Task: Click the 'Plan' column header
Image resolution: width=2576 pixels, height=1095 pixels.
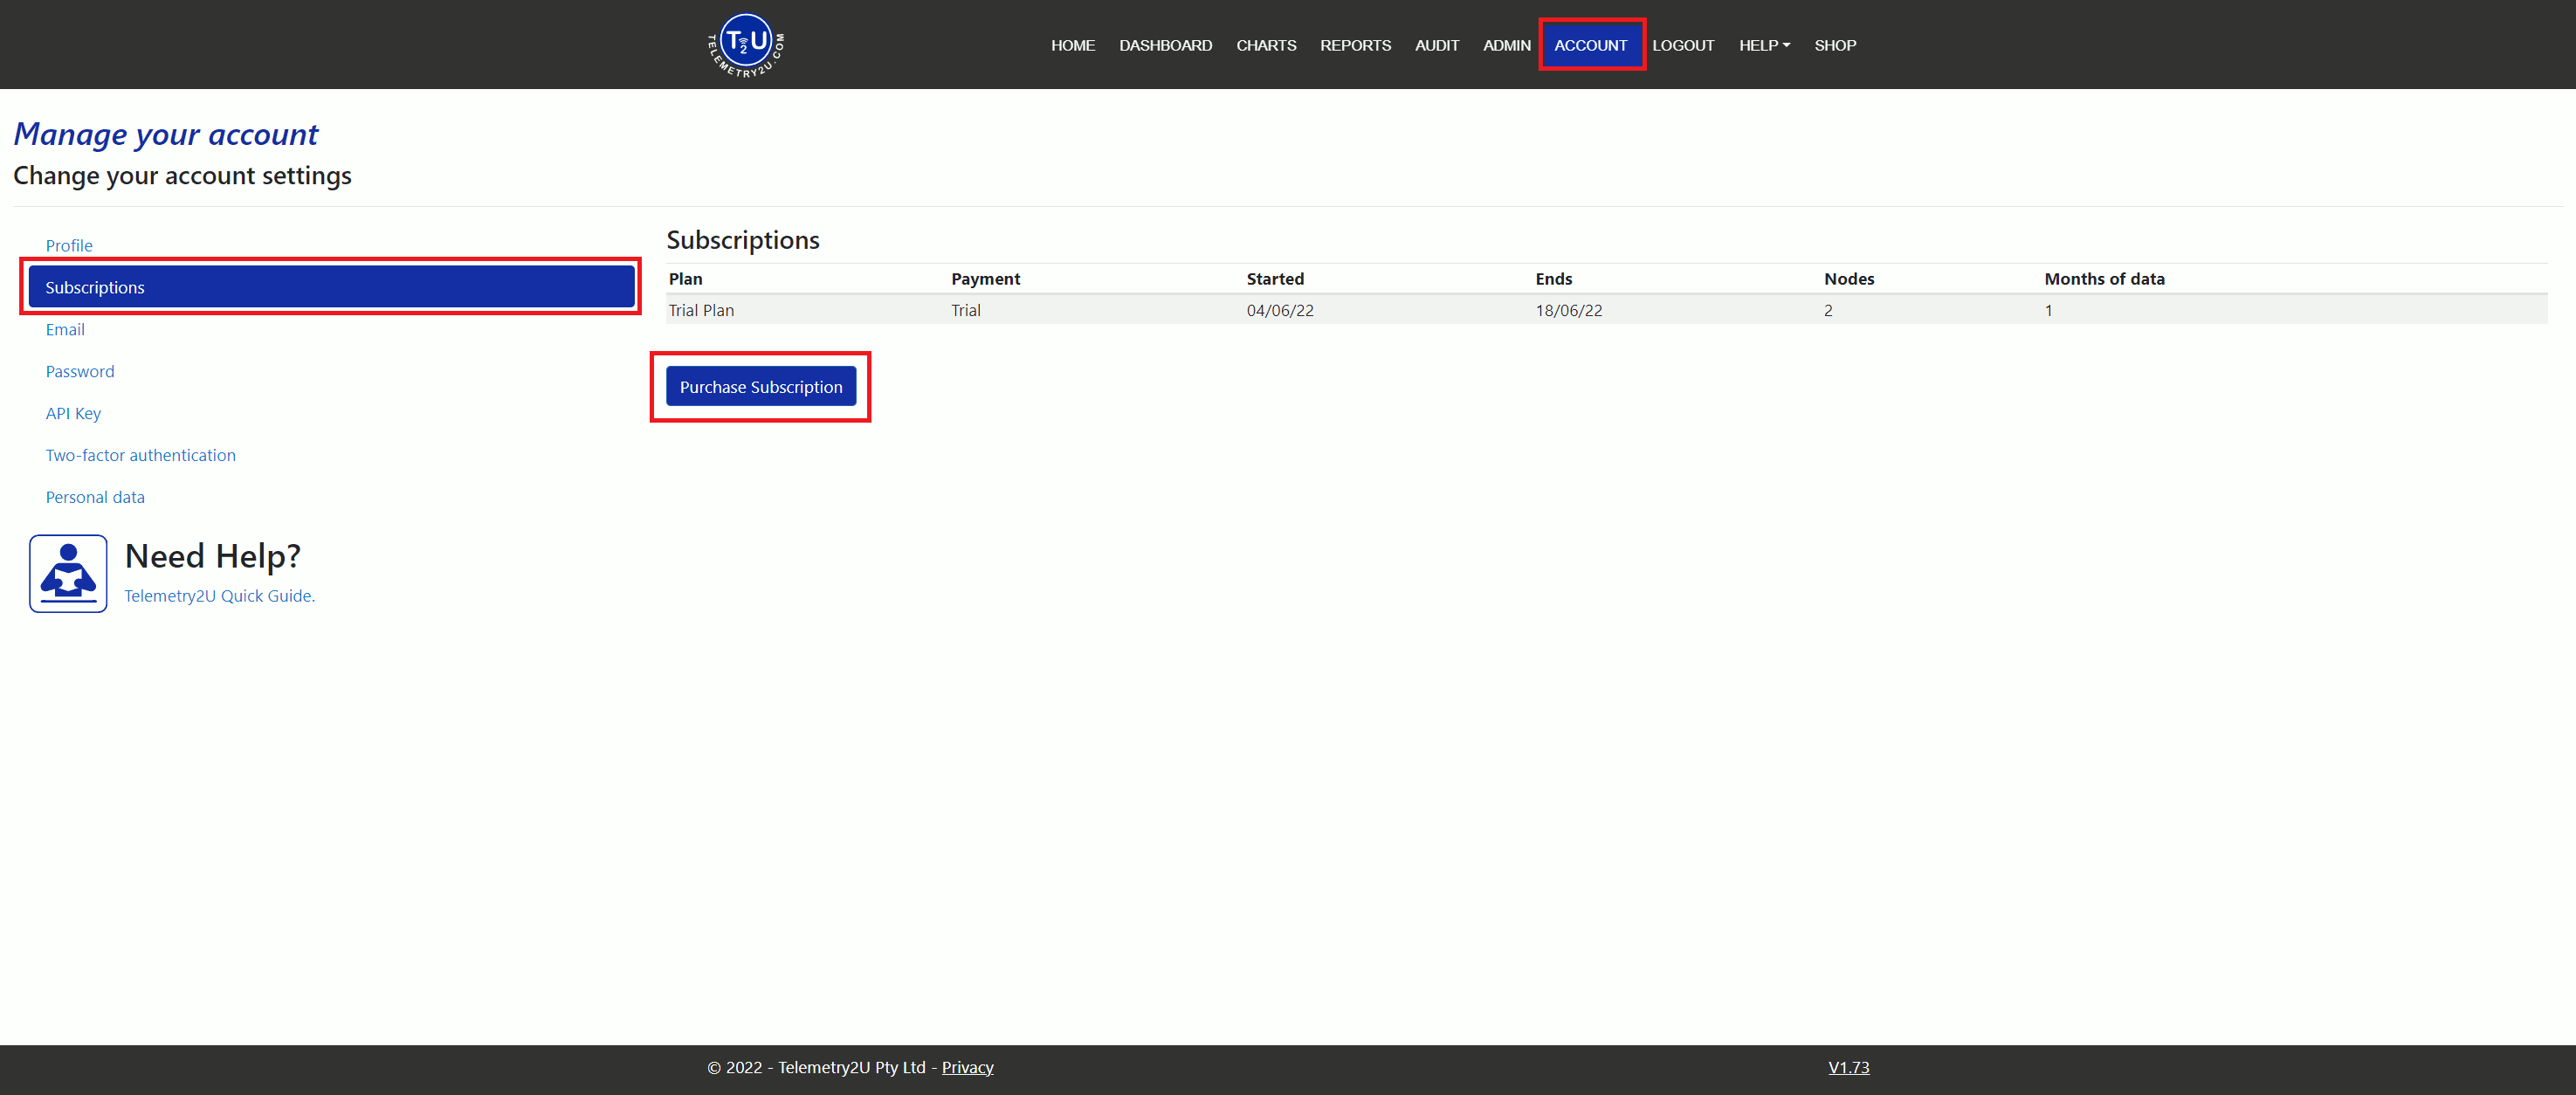Action: click(x=686, y=279)
